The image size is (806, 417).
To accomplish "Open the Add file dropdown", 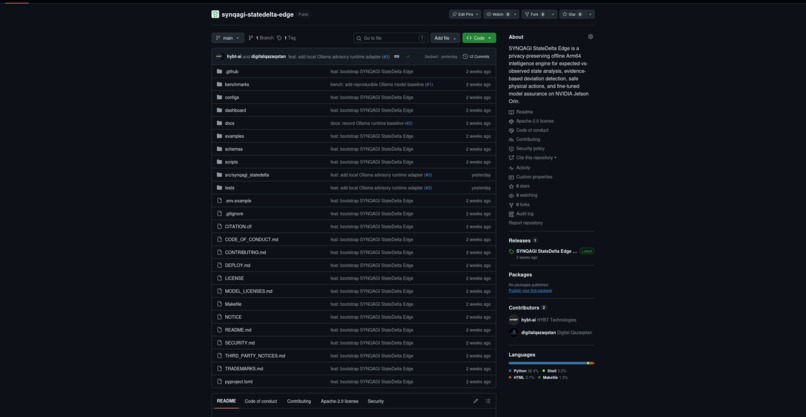I will pyautogui.click(x=445, y=38).
